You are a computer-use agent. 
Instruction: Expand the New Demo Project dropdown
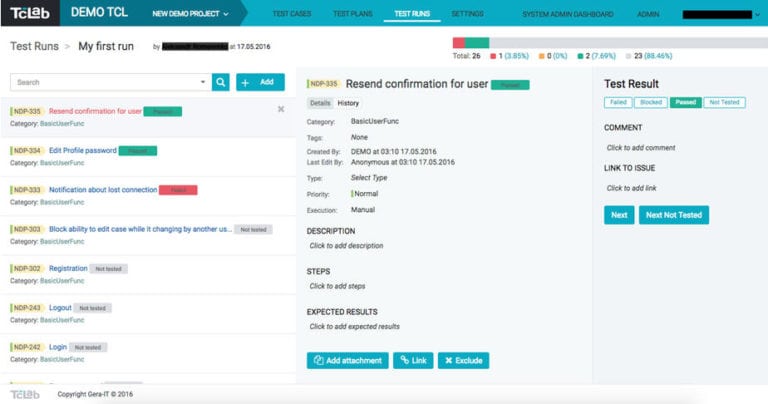(x=191, y=14)
